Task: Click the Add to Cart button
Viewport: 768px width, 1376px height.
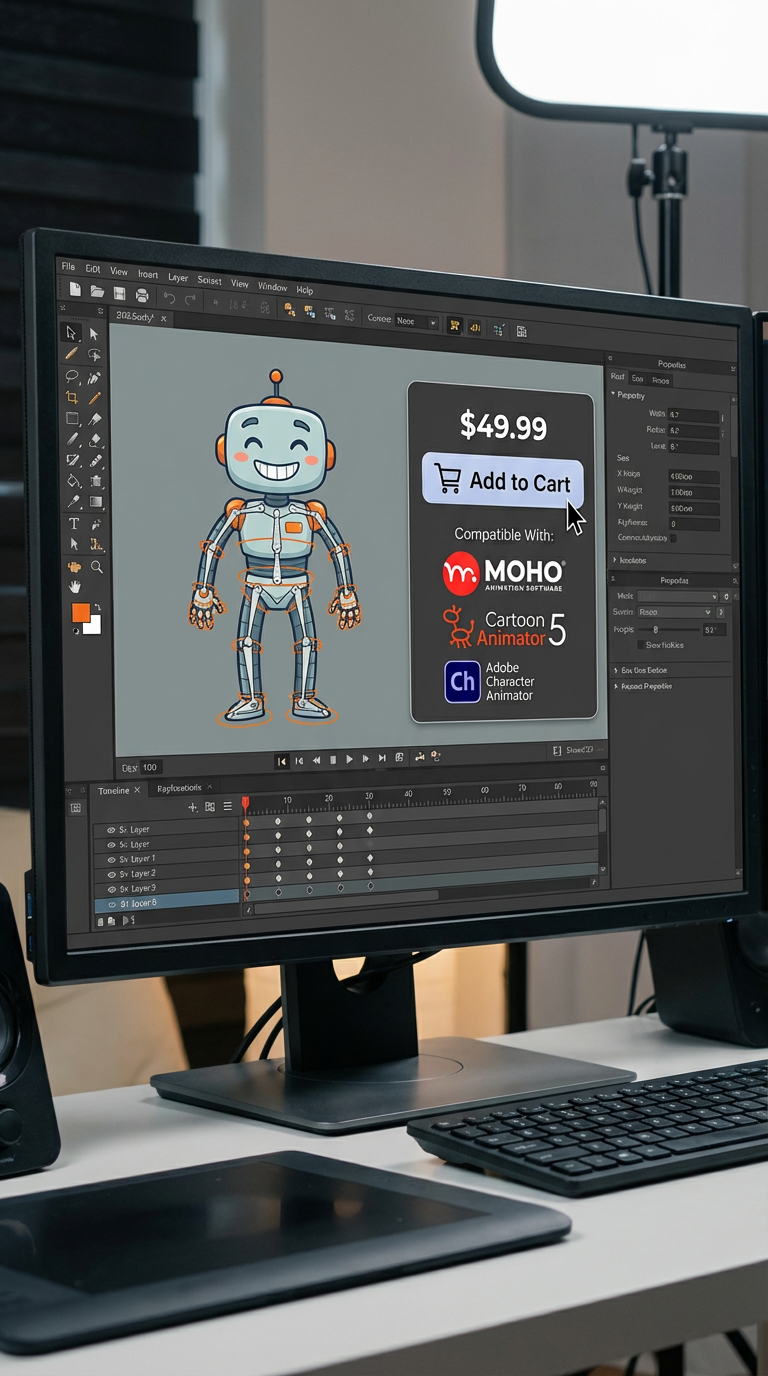Action: coord(503,480)
